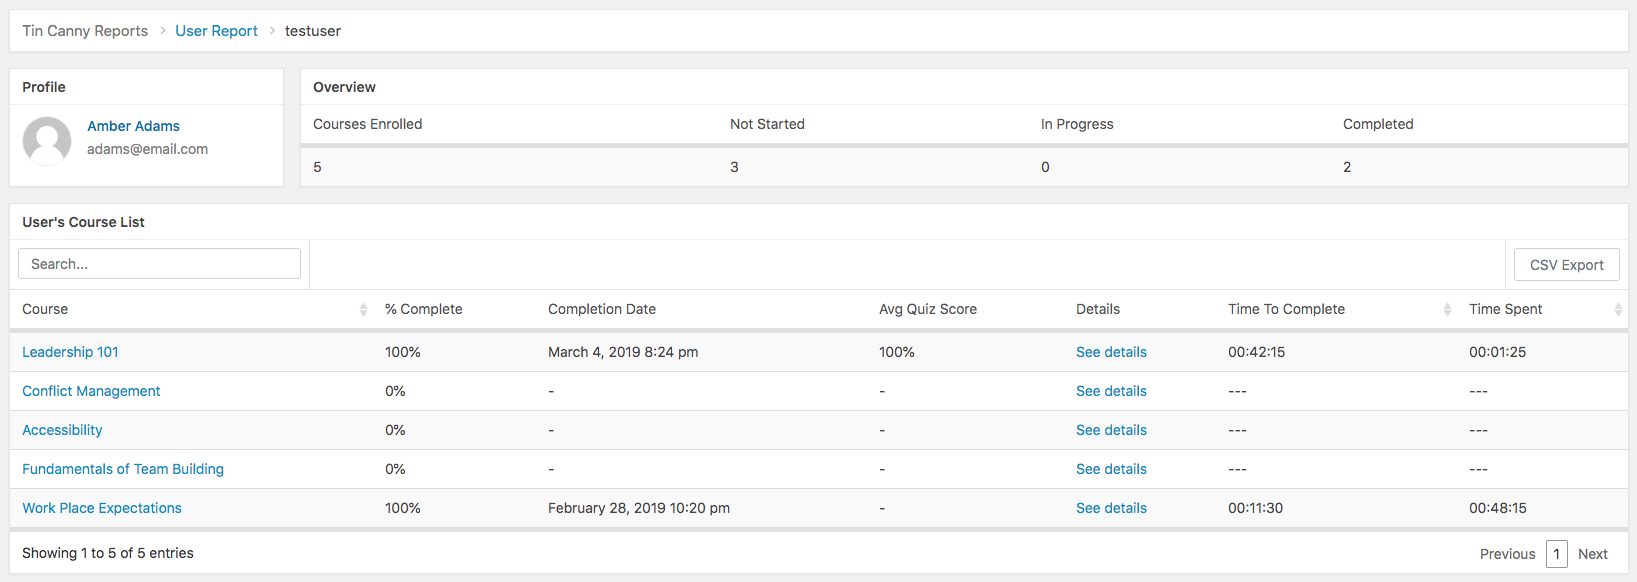The width and height of the screenshot is (1637, 582).
Task: Open Work Place Expectations course
Action: 102,508
